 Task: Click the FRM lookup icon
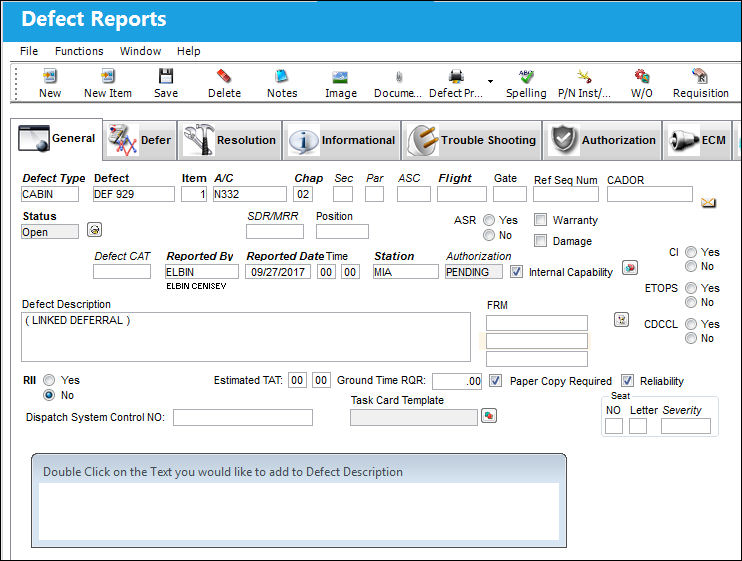[x=621, y=320]
